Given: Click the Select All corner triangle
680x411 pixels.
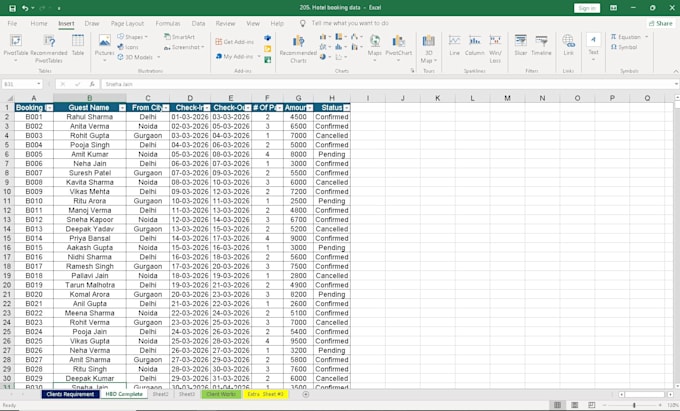Looking at the screenshot, I should tap(10, 98).
